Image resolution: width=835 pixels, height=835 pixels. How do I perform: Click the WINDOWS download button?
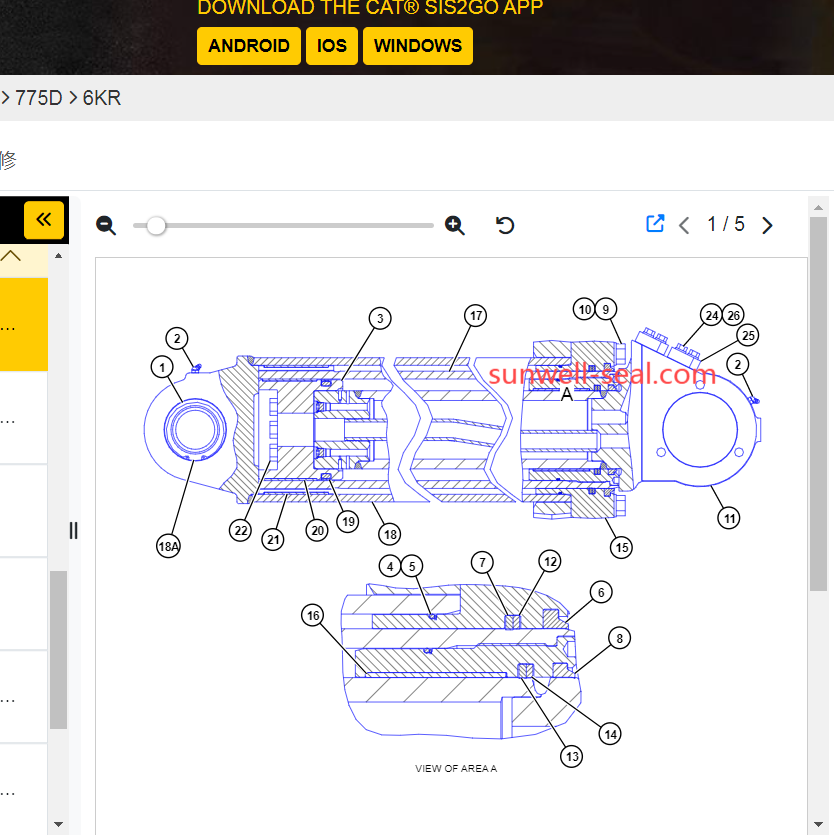pyautogui.click(x=418, y=46)
